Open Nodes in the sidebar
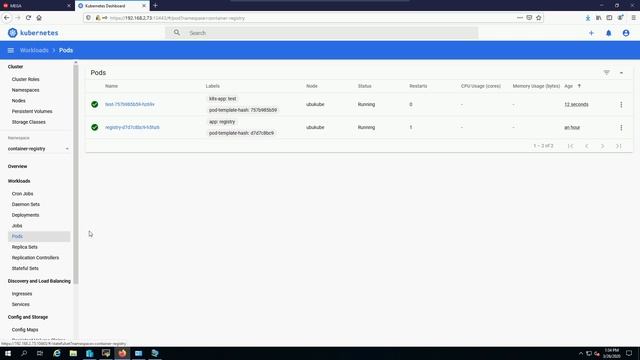The image size is (640, 360). point(19,100)
